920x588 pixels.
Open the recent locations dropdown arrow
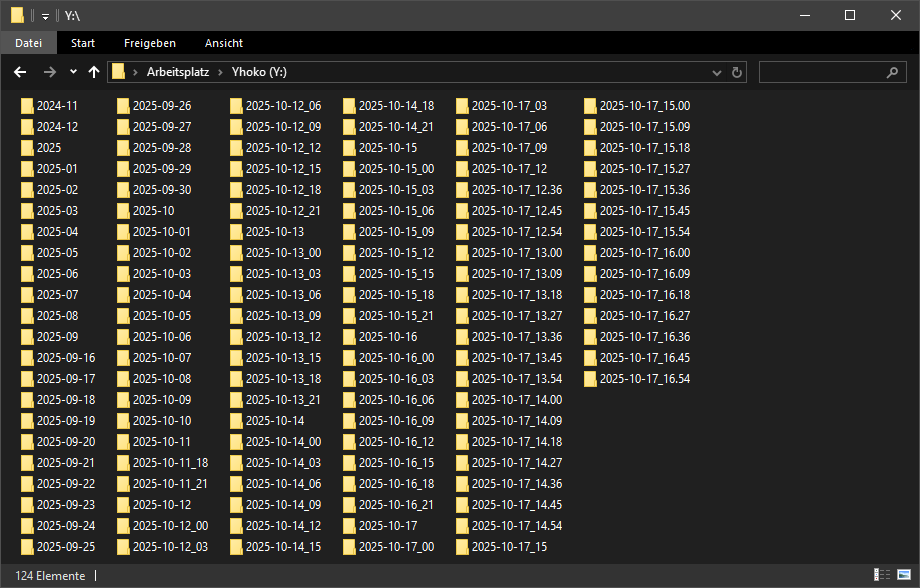tap(73, 72)
